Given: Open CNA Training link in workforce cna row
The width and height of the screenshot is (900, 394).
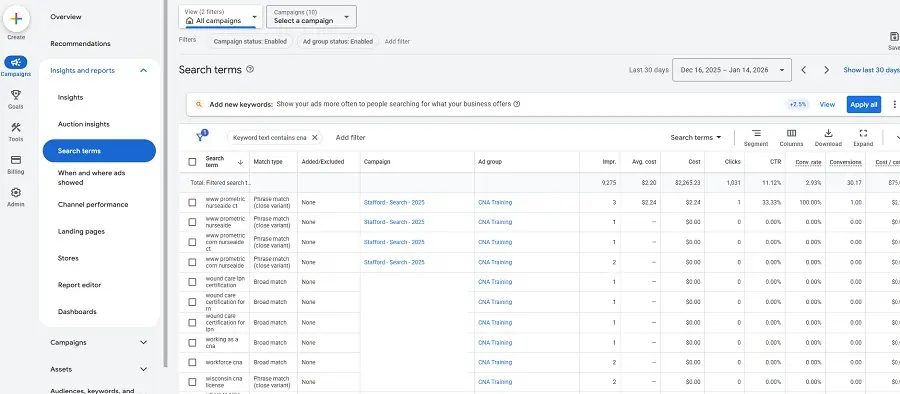Looking at the screenshot, I should click(x=495, y=362).
